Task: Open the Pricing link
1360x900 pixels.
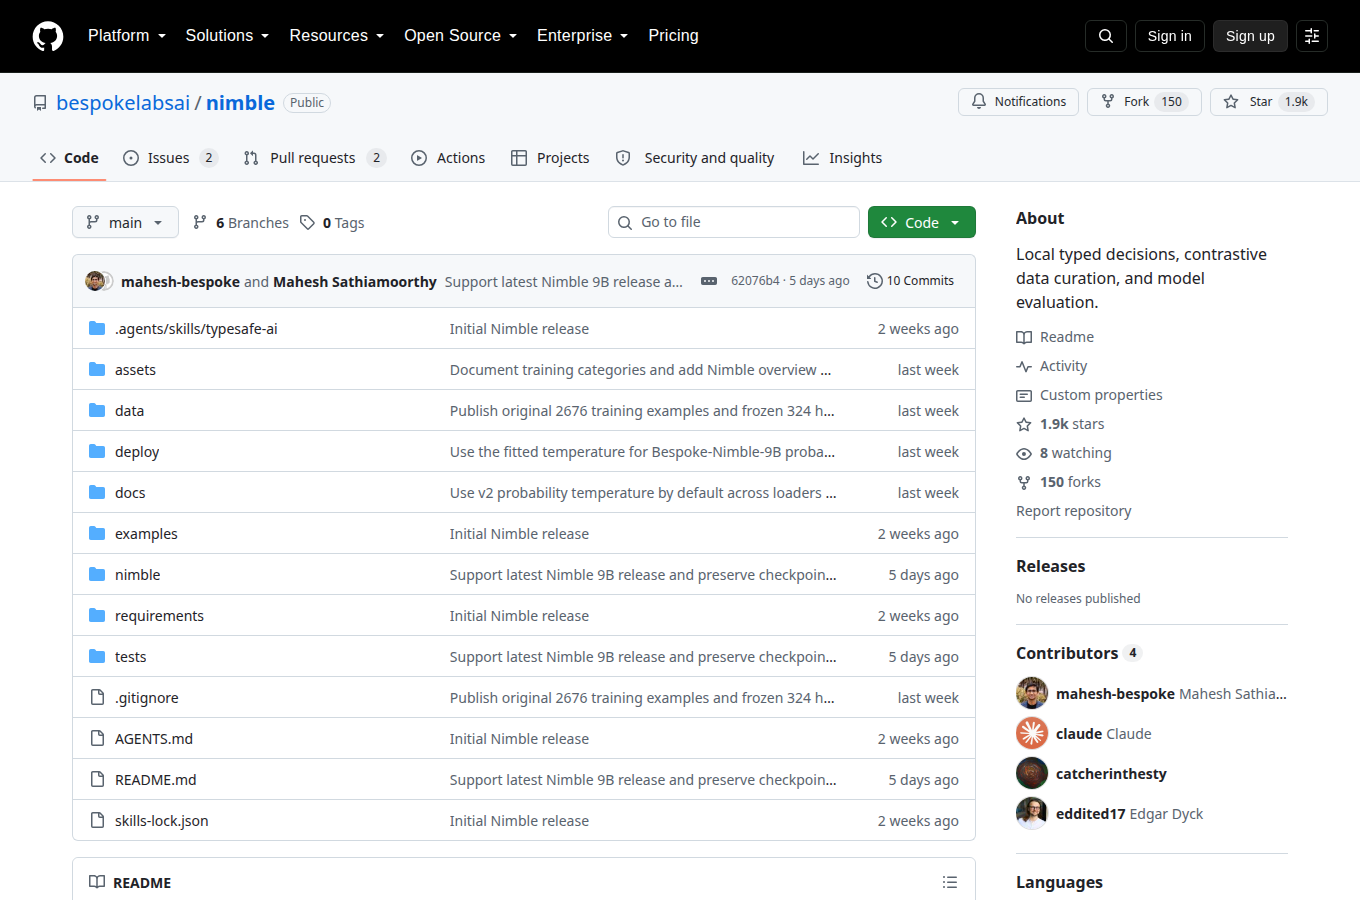Action: [x=673, y=36]
